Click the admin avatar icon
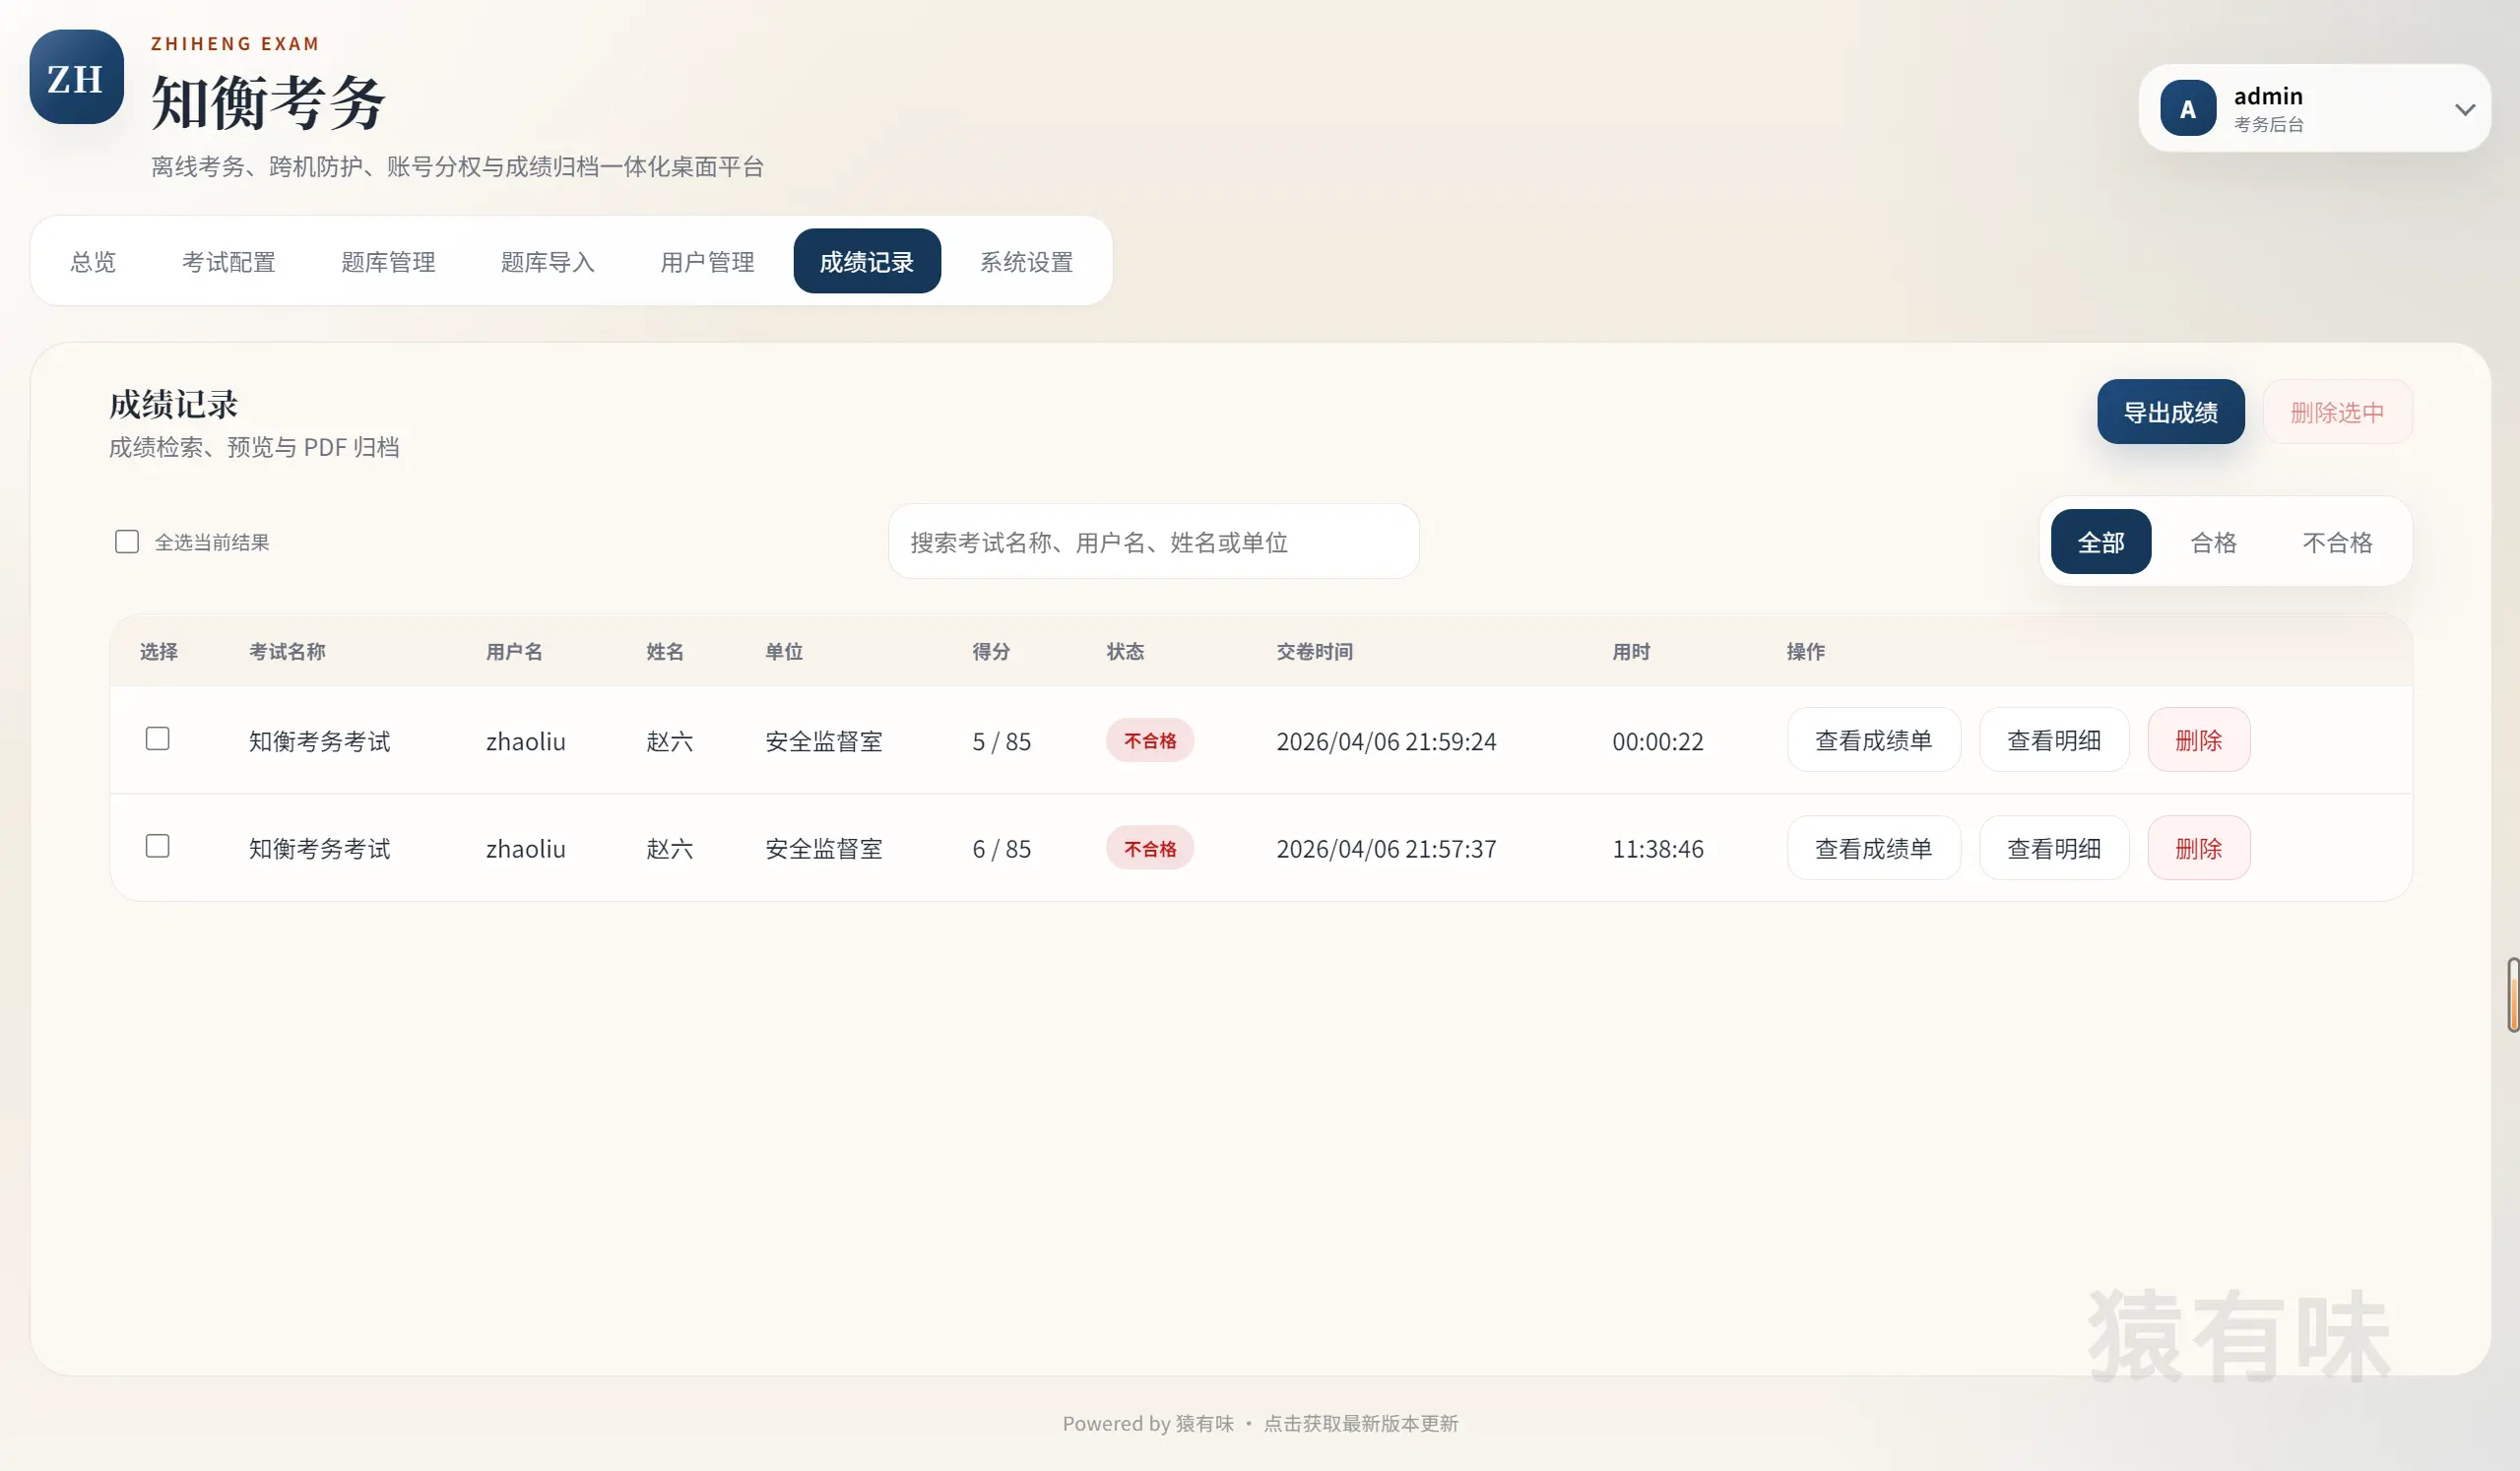The width and height of the screenshot is (2520, 1471). (2188, 108)
